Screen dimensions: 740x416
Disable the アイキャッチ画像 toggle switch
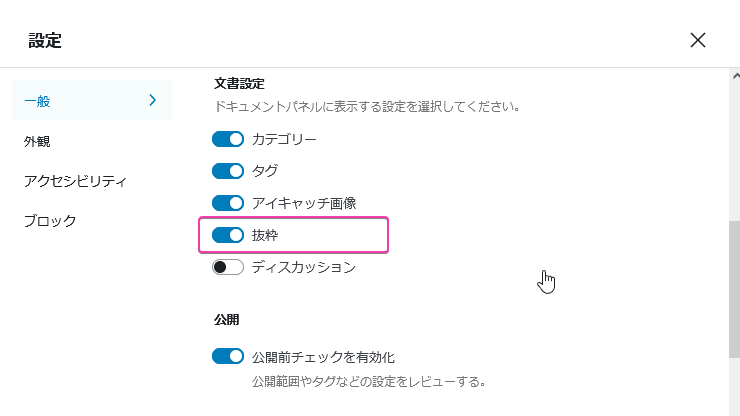(x=228, y=203)
